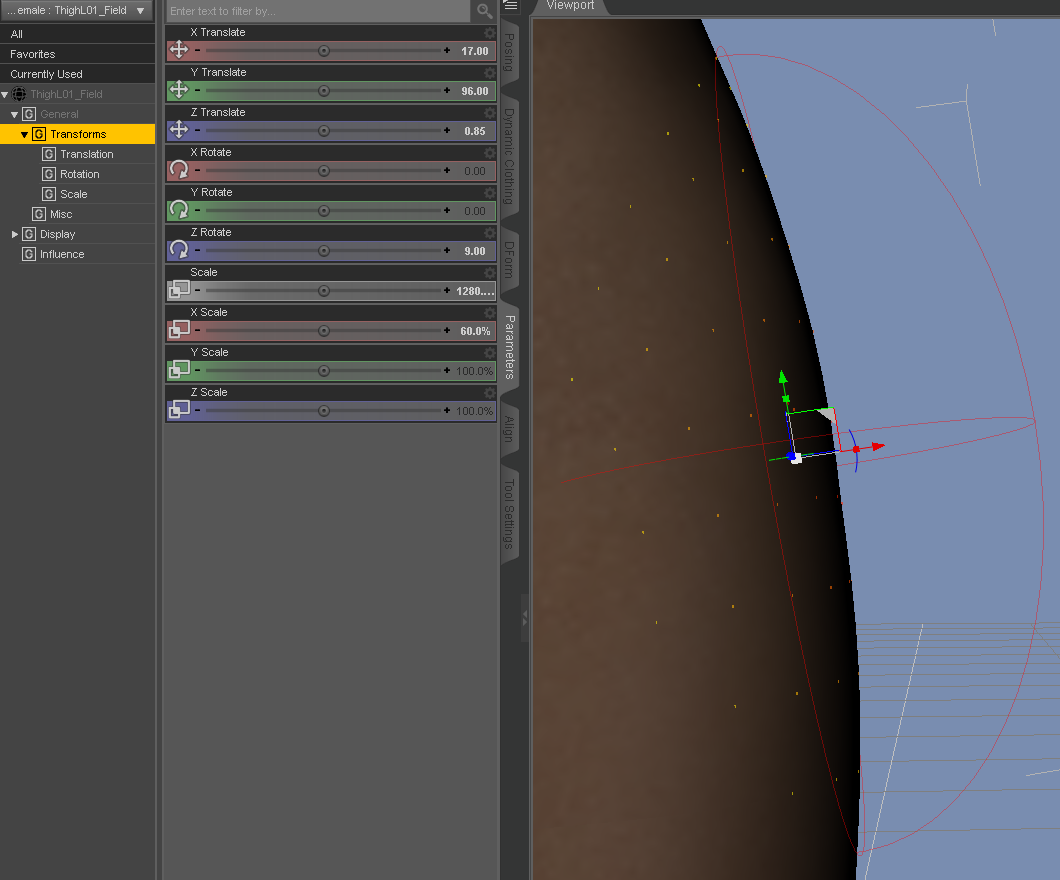Select the Scale group in tree
Screen dimensions: 1060x880
(73, 195)
